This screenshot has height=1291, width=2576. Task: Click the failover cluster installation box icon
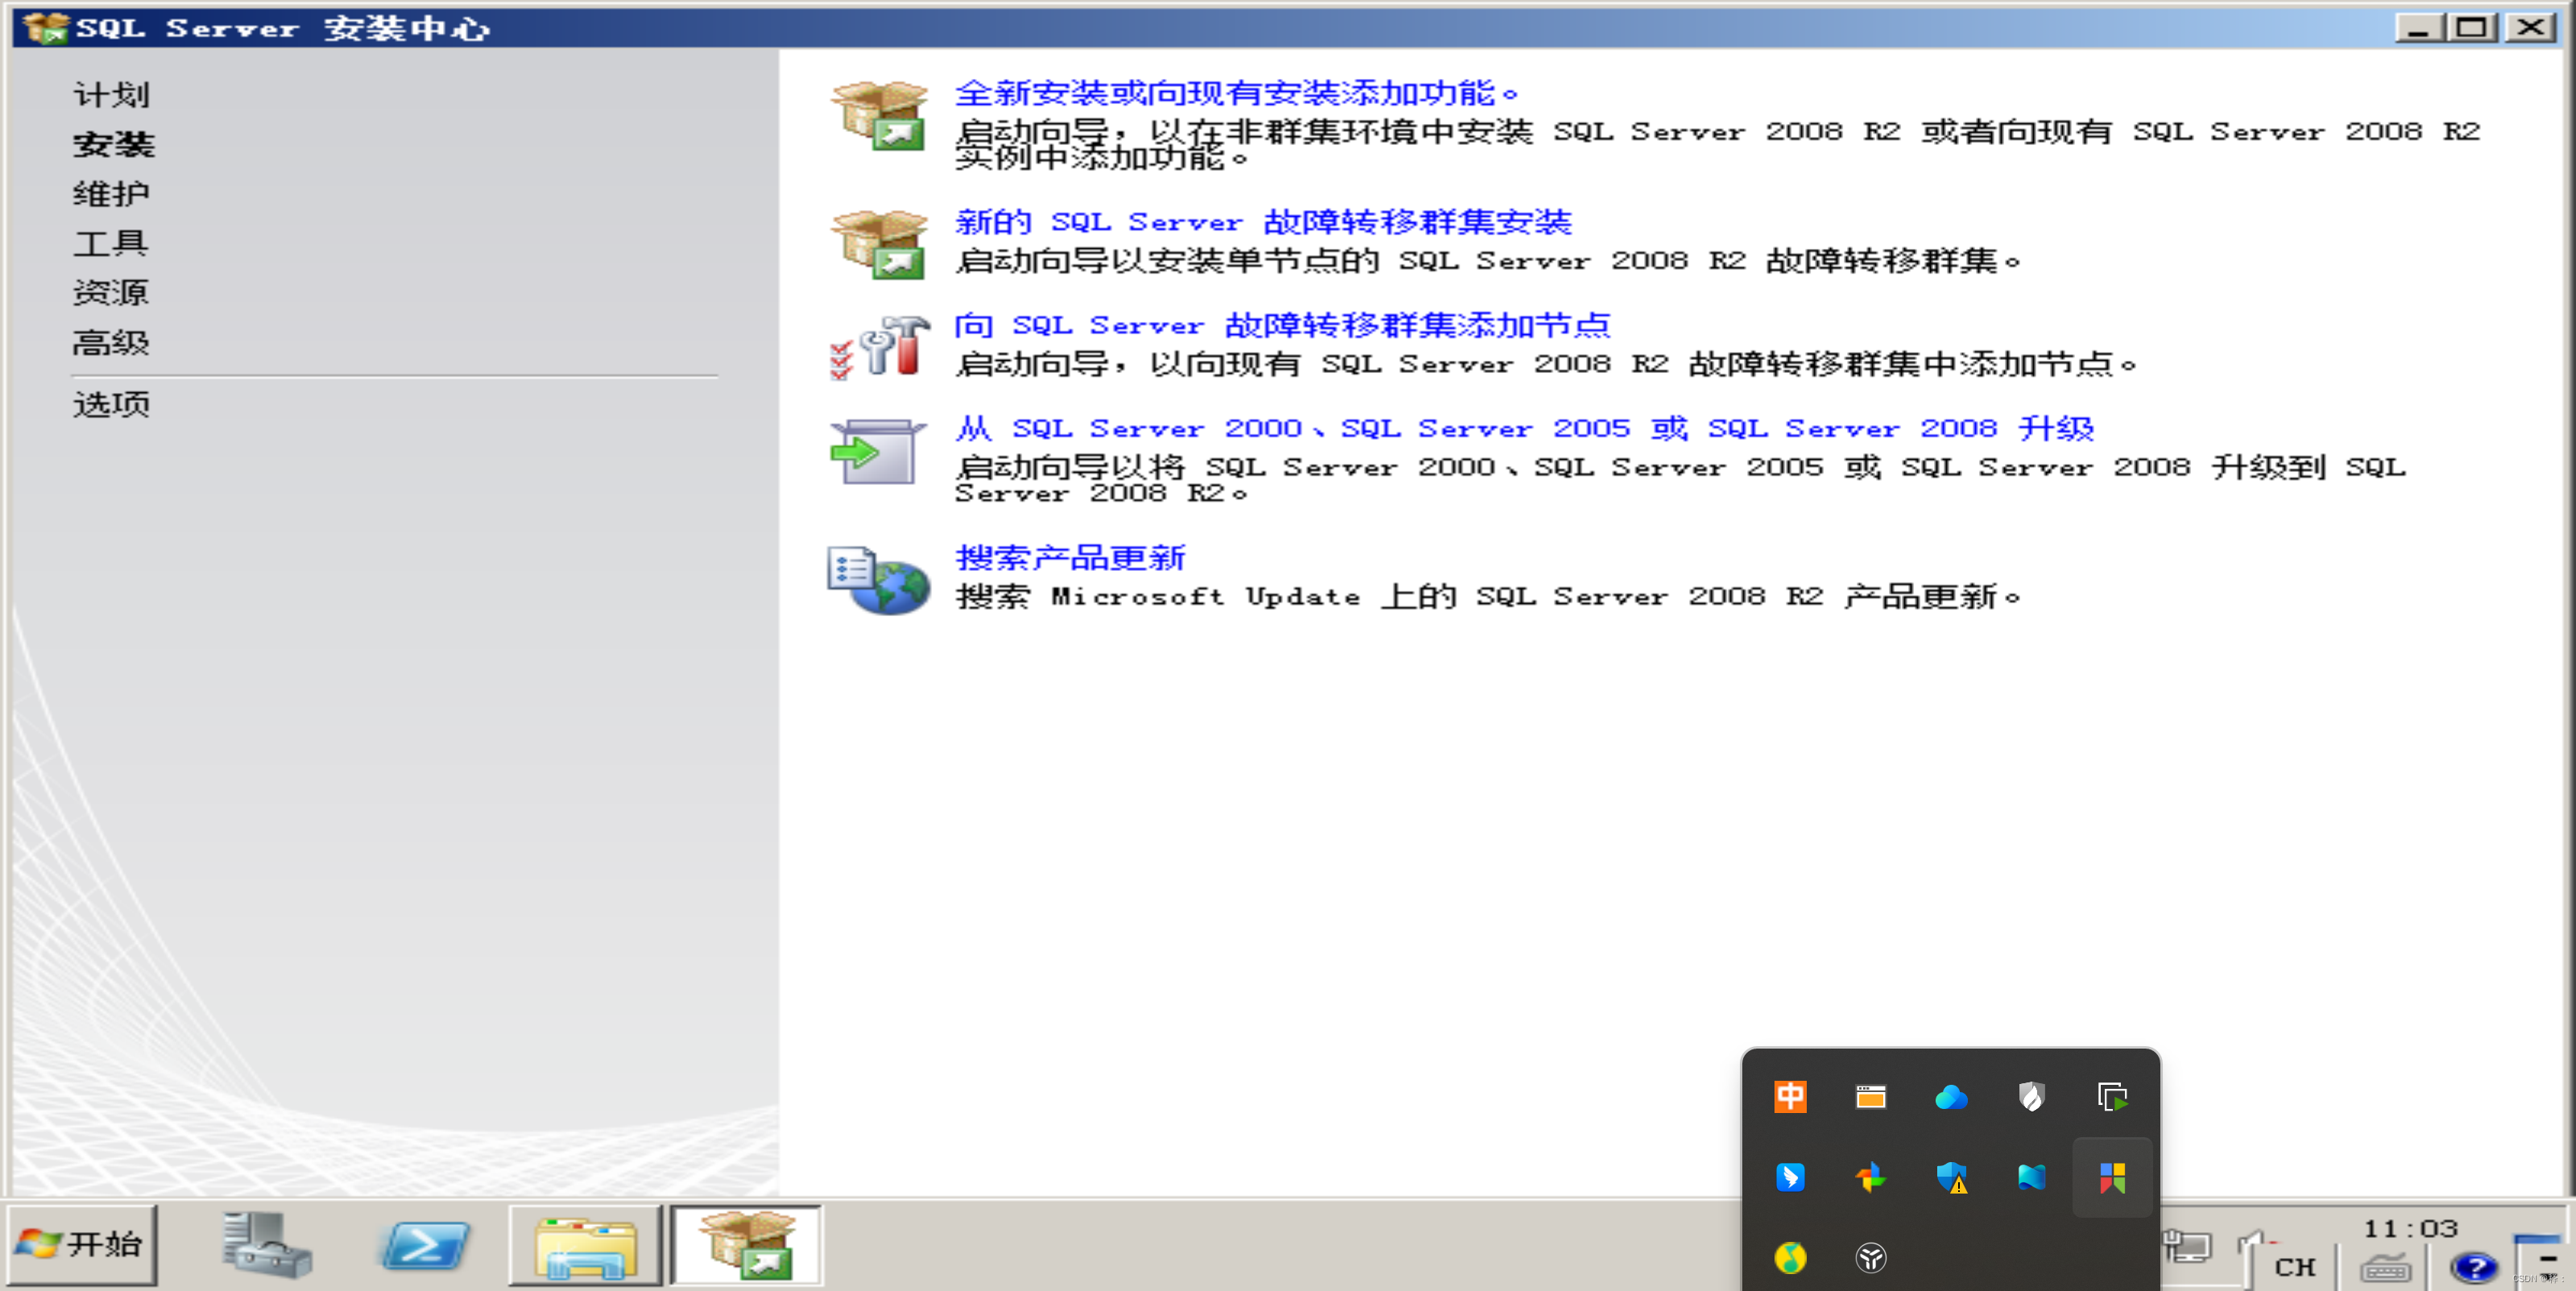879,244
